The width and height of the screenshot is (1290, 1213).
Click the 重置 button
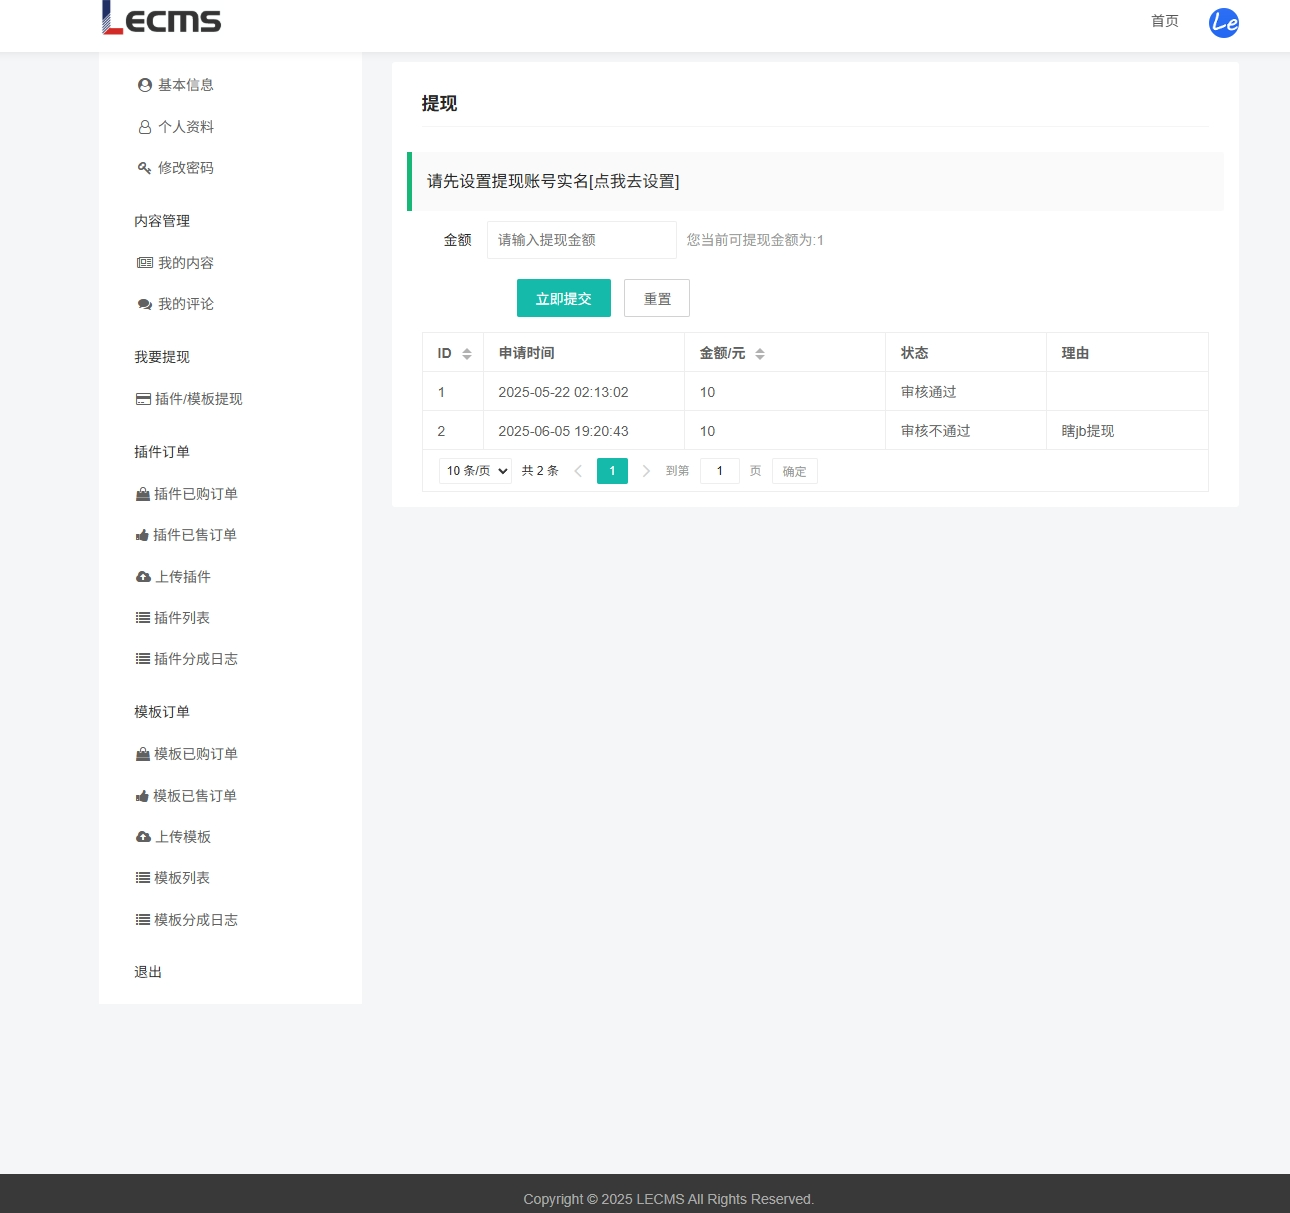click(657, 298)
